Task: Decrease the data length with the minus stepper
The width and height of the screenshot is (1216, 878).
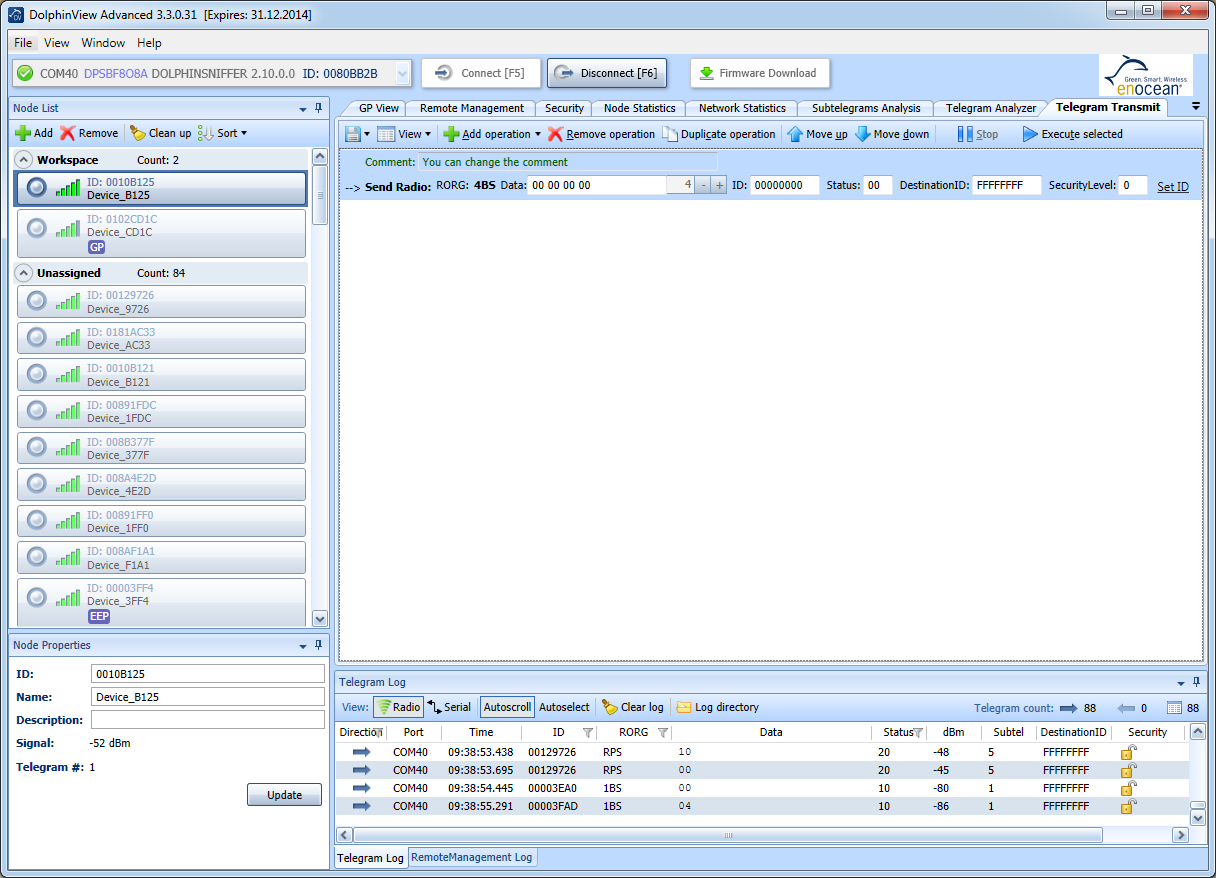Action: [703, 185]
